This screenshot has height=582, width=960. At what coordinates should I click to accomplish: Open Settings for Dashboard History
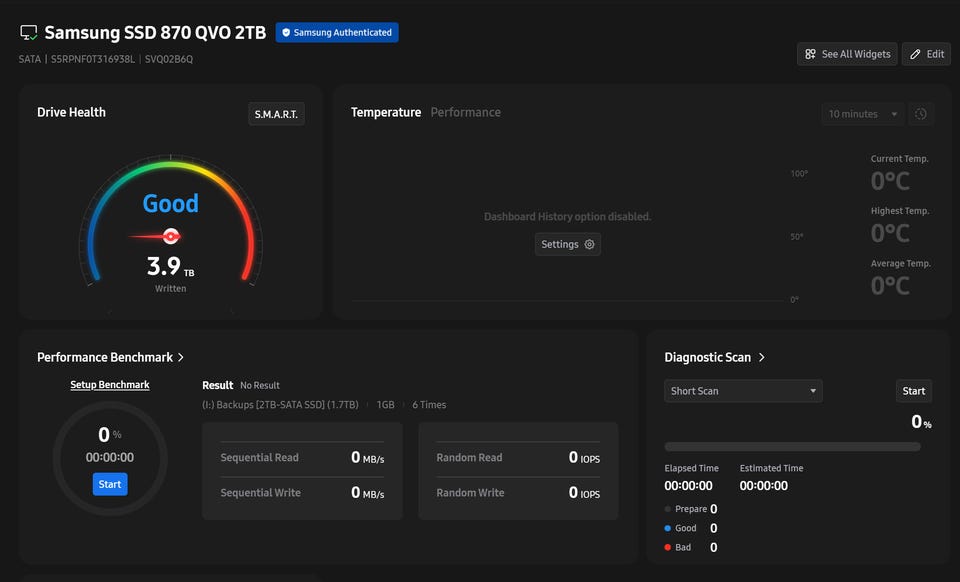pos(568,244)
